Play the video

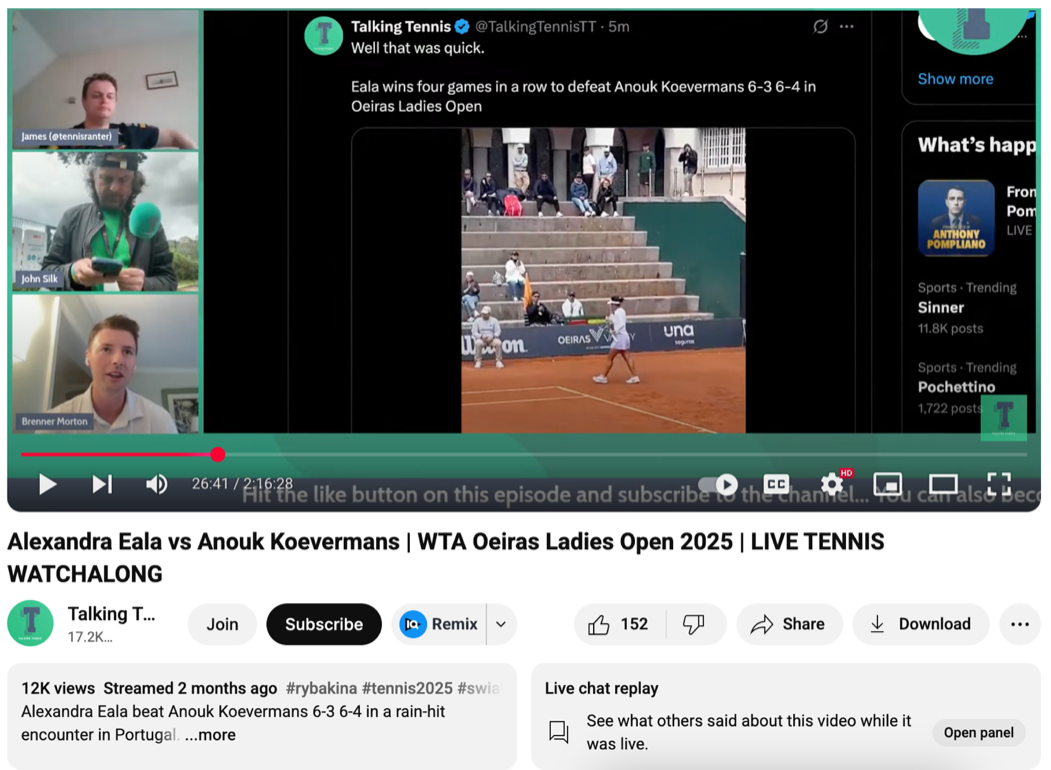click(48, 484)
